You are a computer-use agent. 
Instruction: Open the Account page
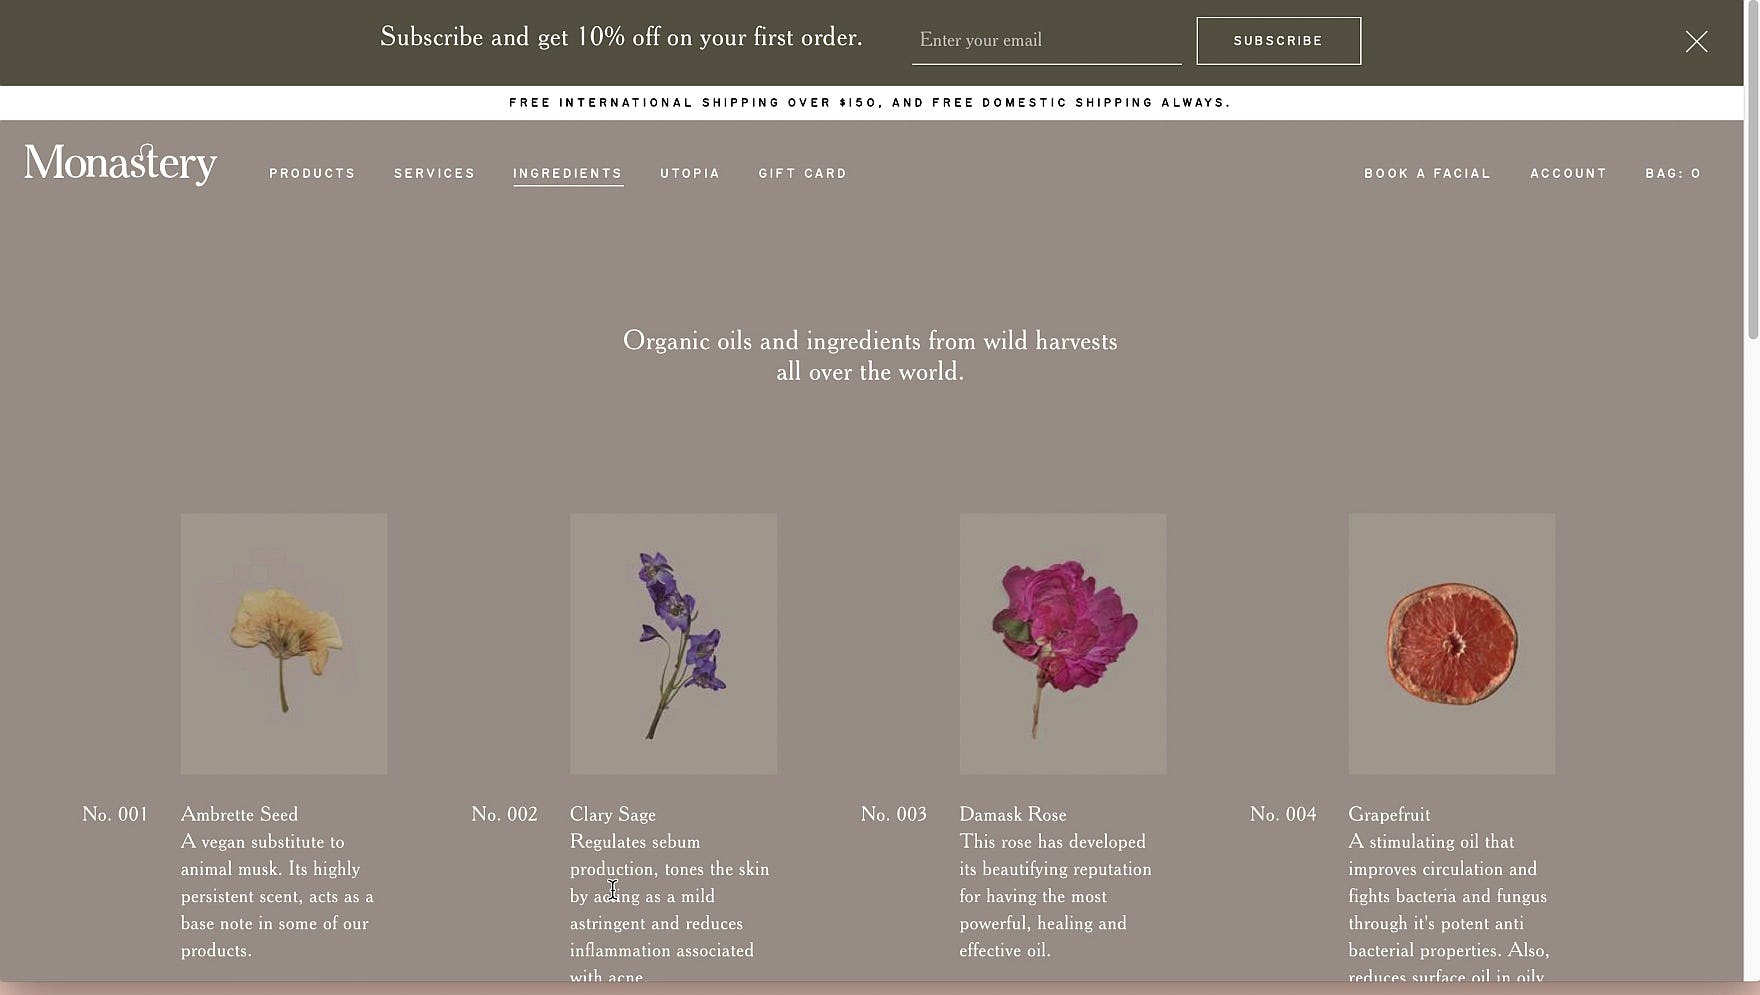1568,174
